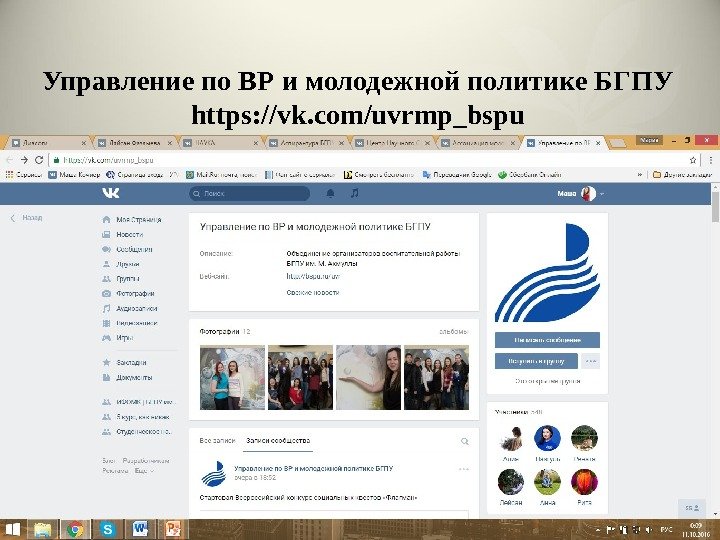Open member Лейсан's avatar
The width and height of the screenshot is (720, 540).
point(511,482)
